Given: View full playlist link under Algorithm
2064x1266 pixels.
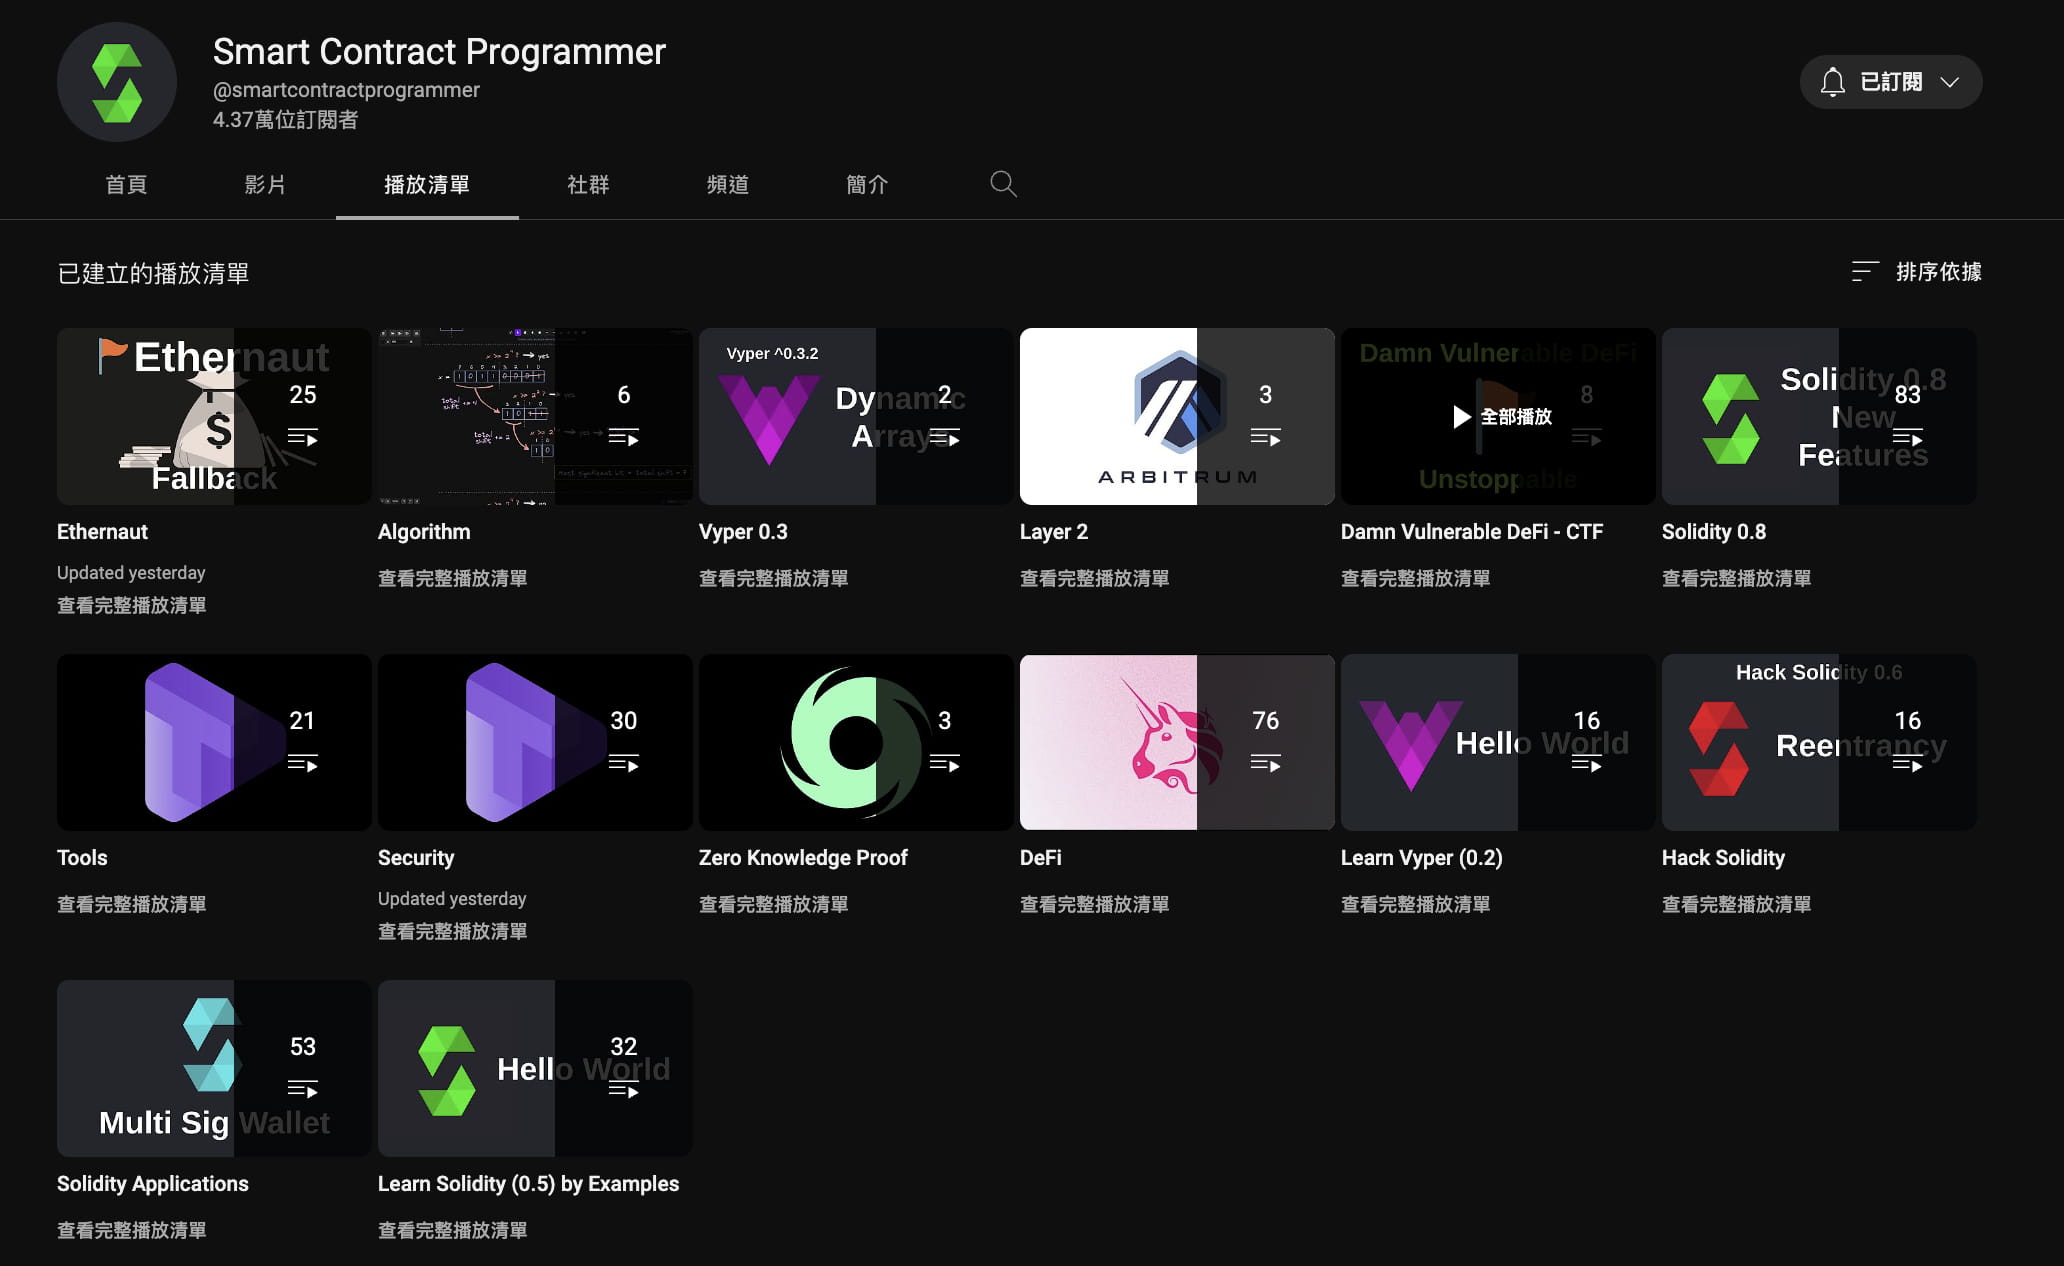Looking at the screenshot, I should (x=452, y=578).
